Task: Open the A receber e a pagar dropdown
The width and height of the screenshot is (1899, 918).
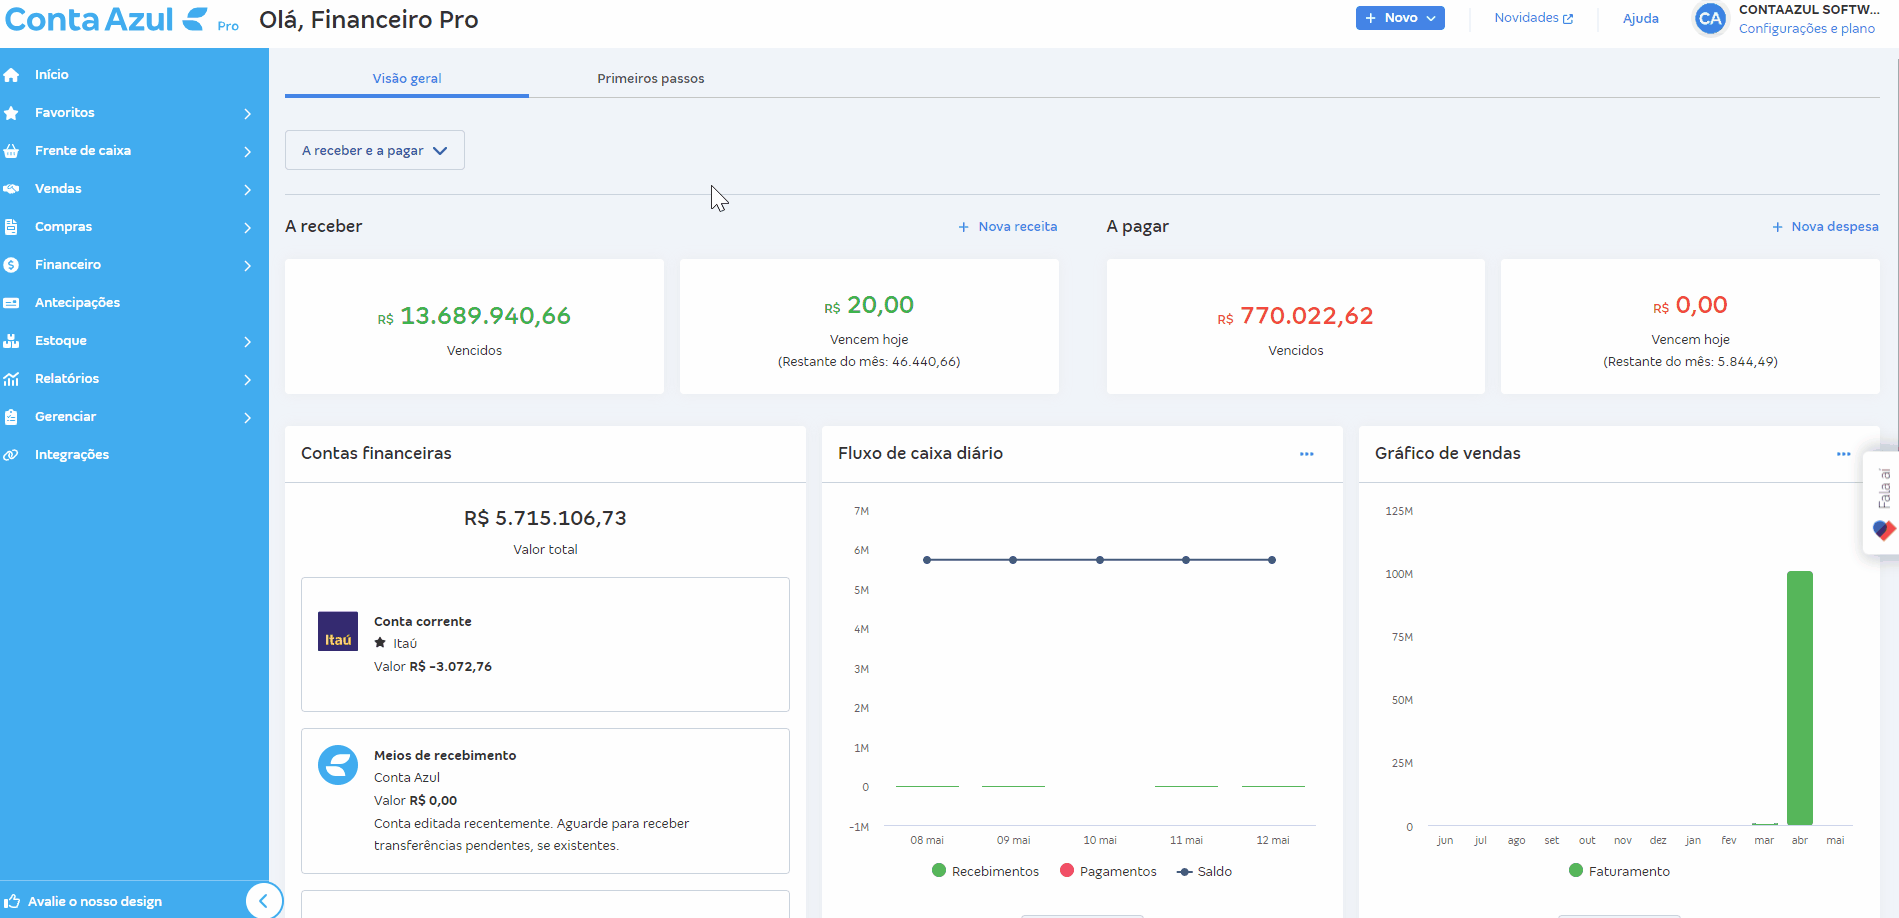Action: pyautogui.click(x=374, y=150)
